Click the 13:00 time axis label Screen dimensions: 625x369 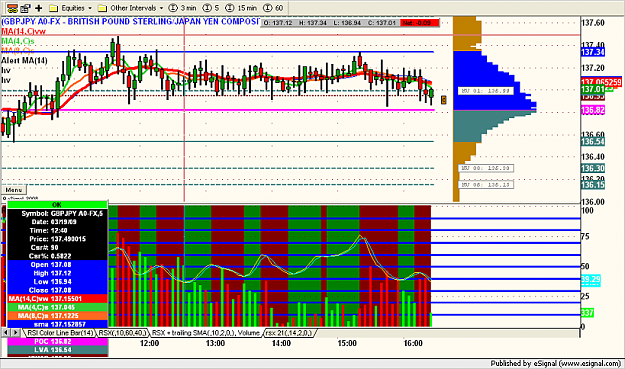coord(215,343)
